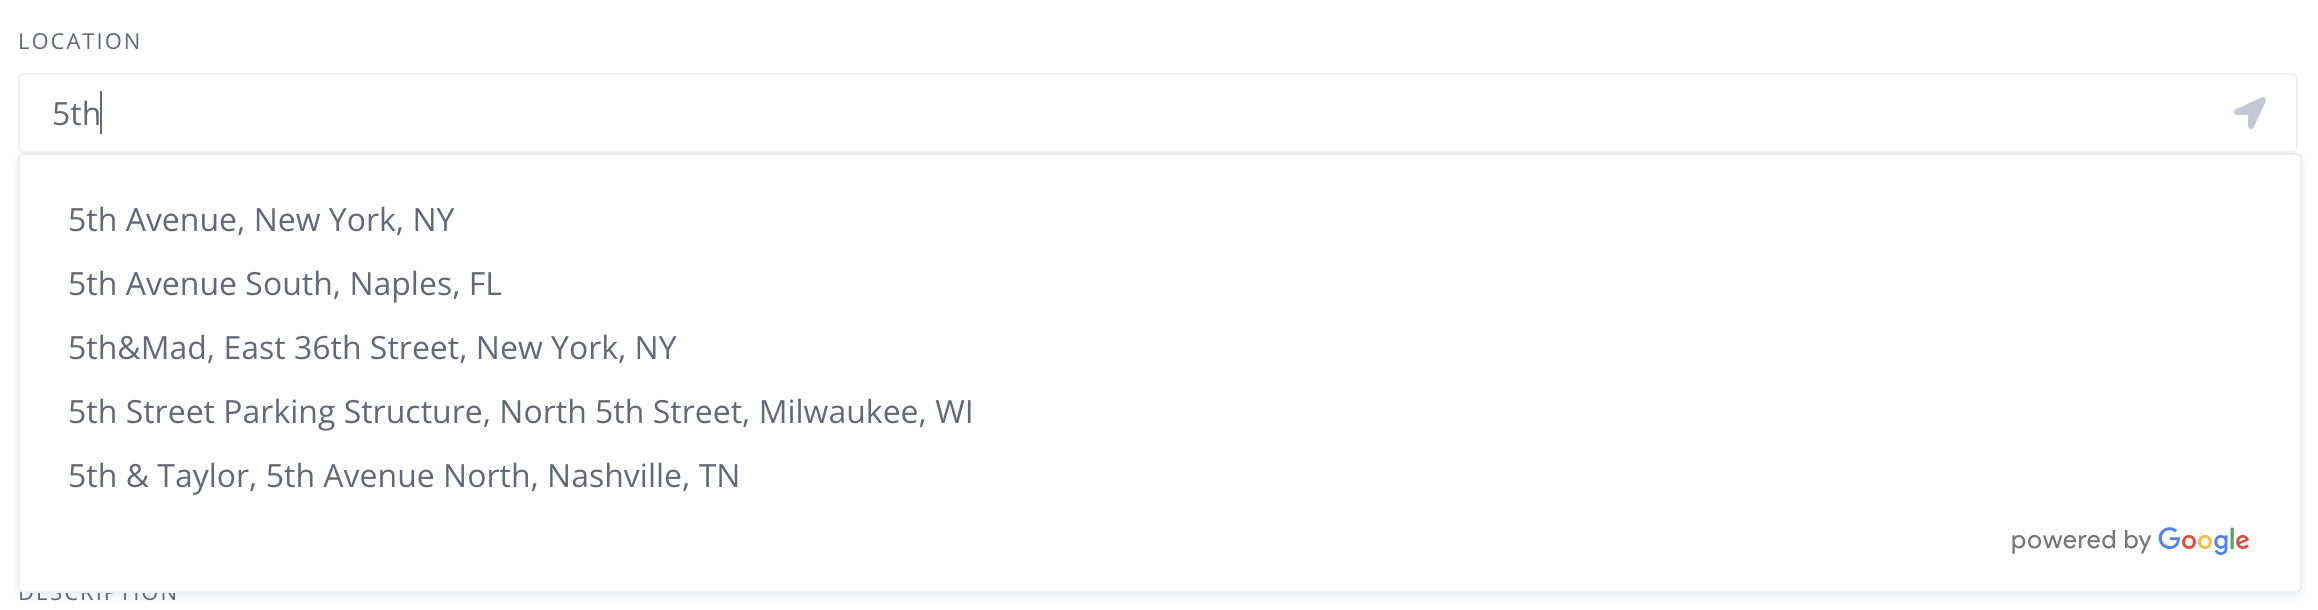This screenshot has height=610, width=2318.
Task: Place cursor after typed "5th" text
Action: pyautogui.click(x=101, y=114)
